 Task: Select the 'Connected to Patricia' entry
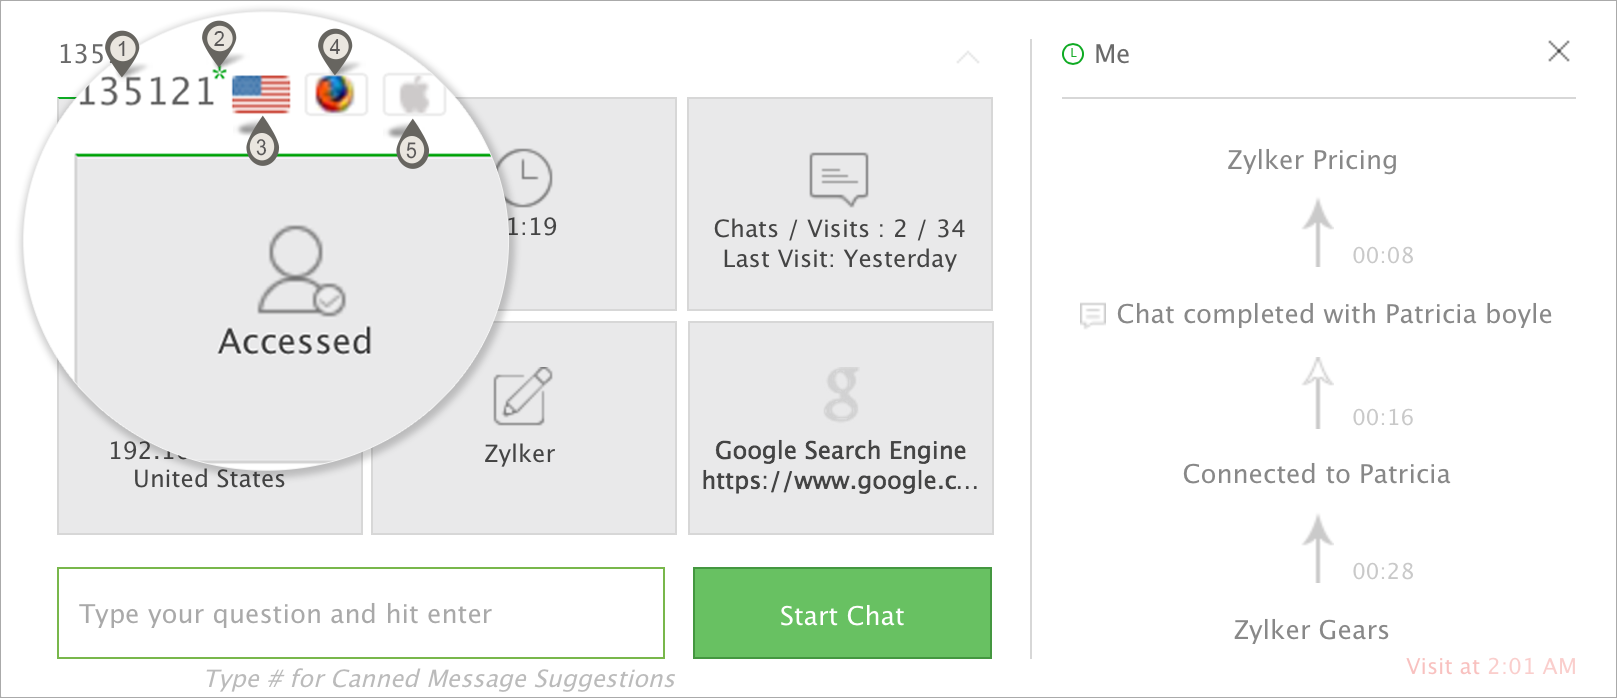(x=1316, y=474)
